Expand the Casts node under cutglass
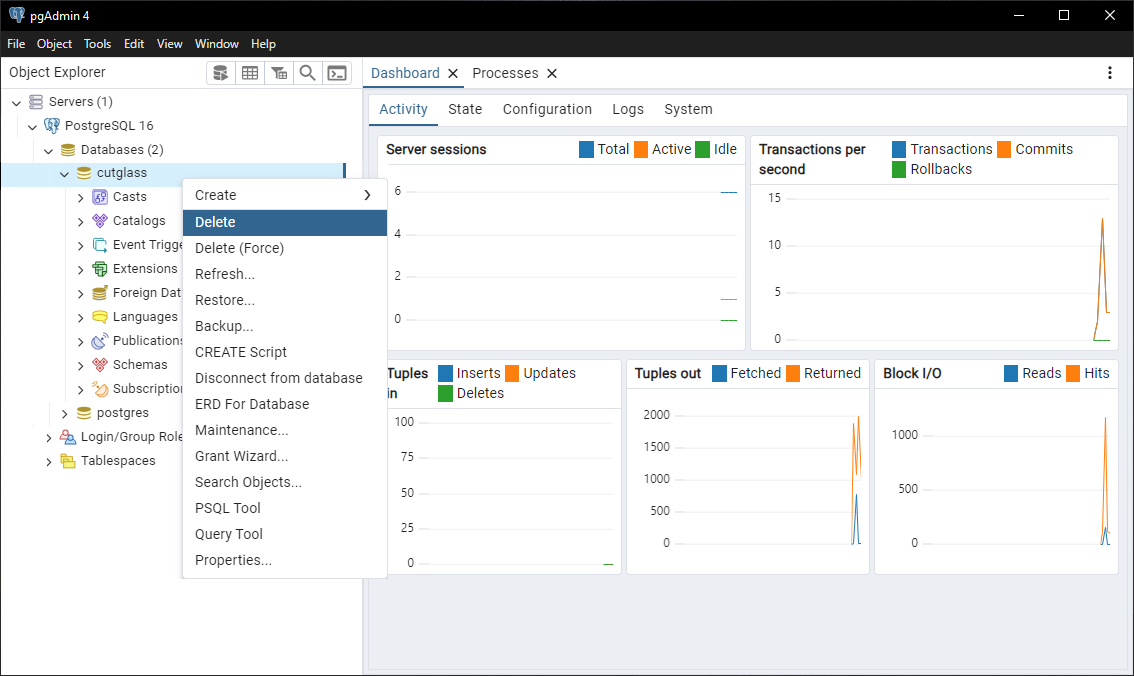The width and height of the screenshot is (1134, 676). click(x=81, y=197)
